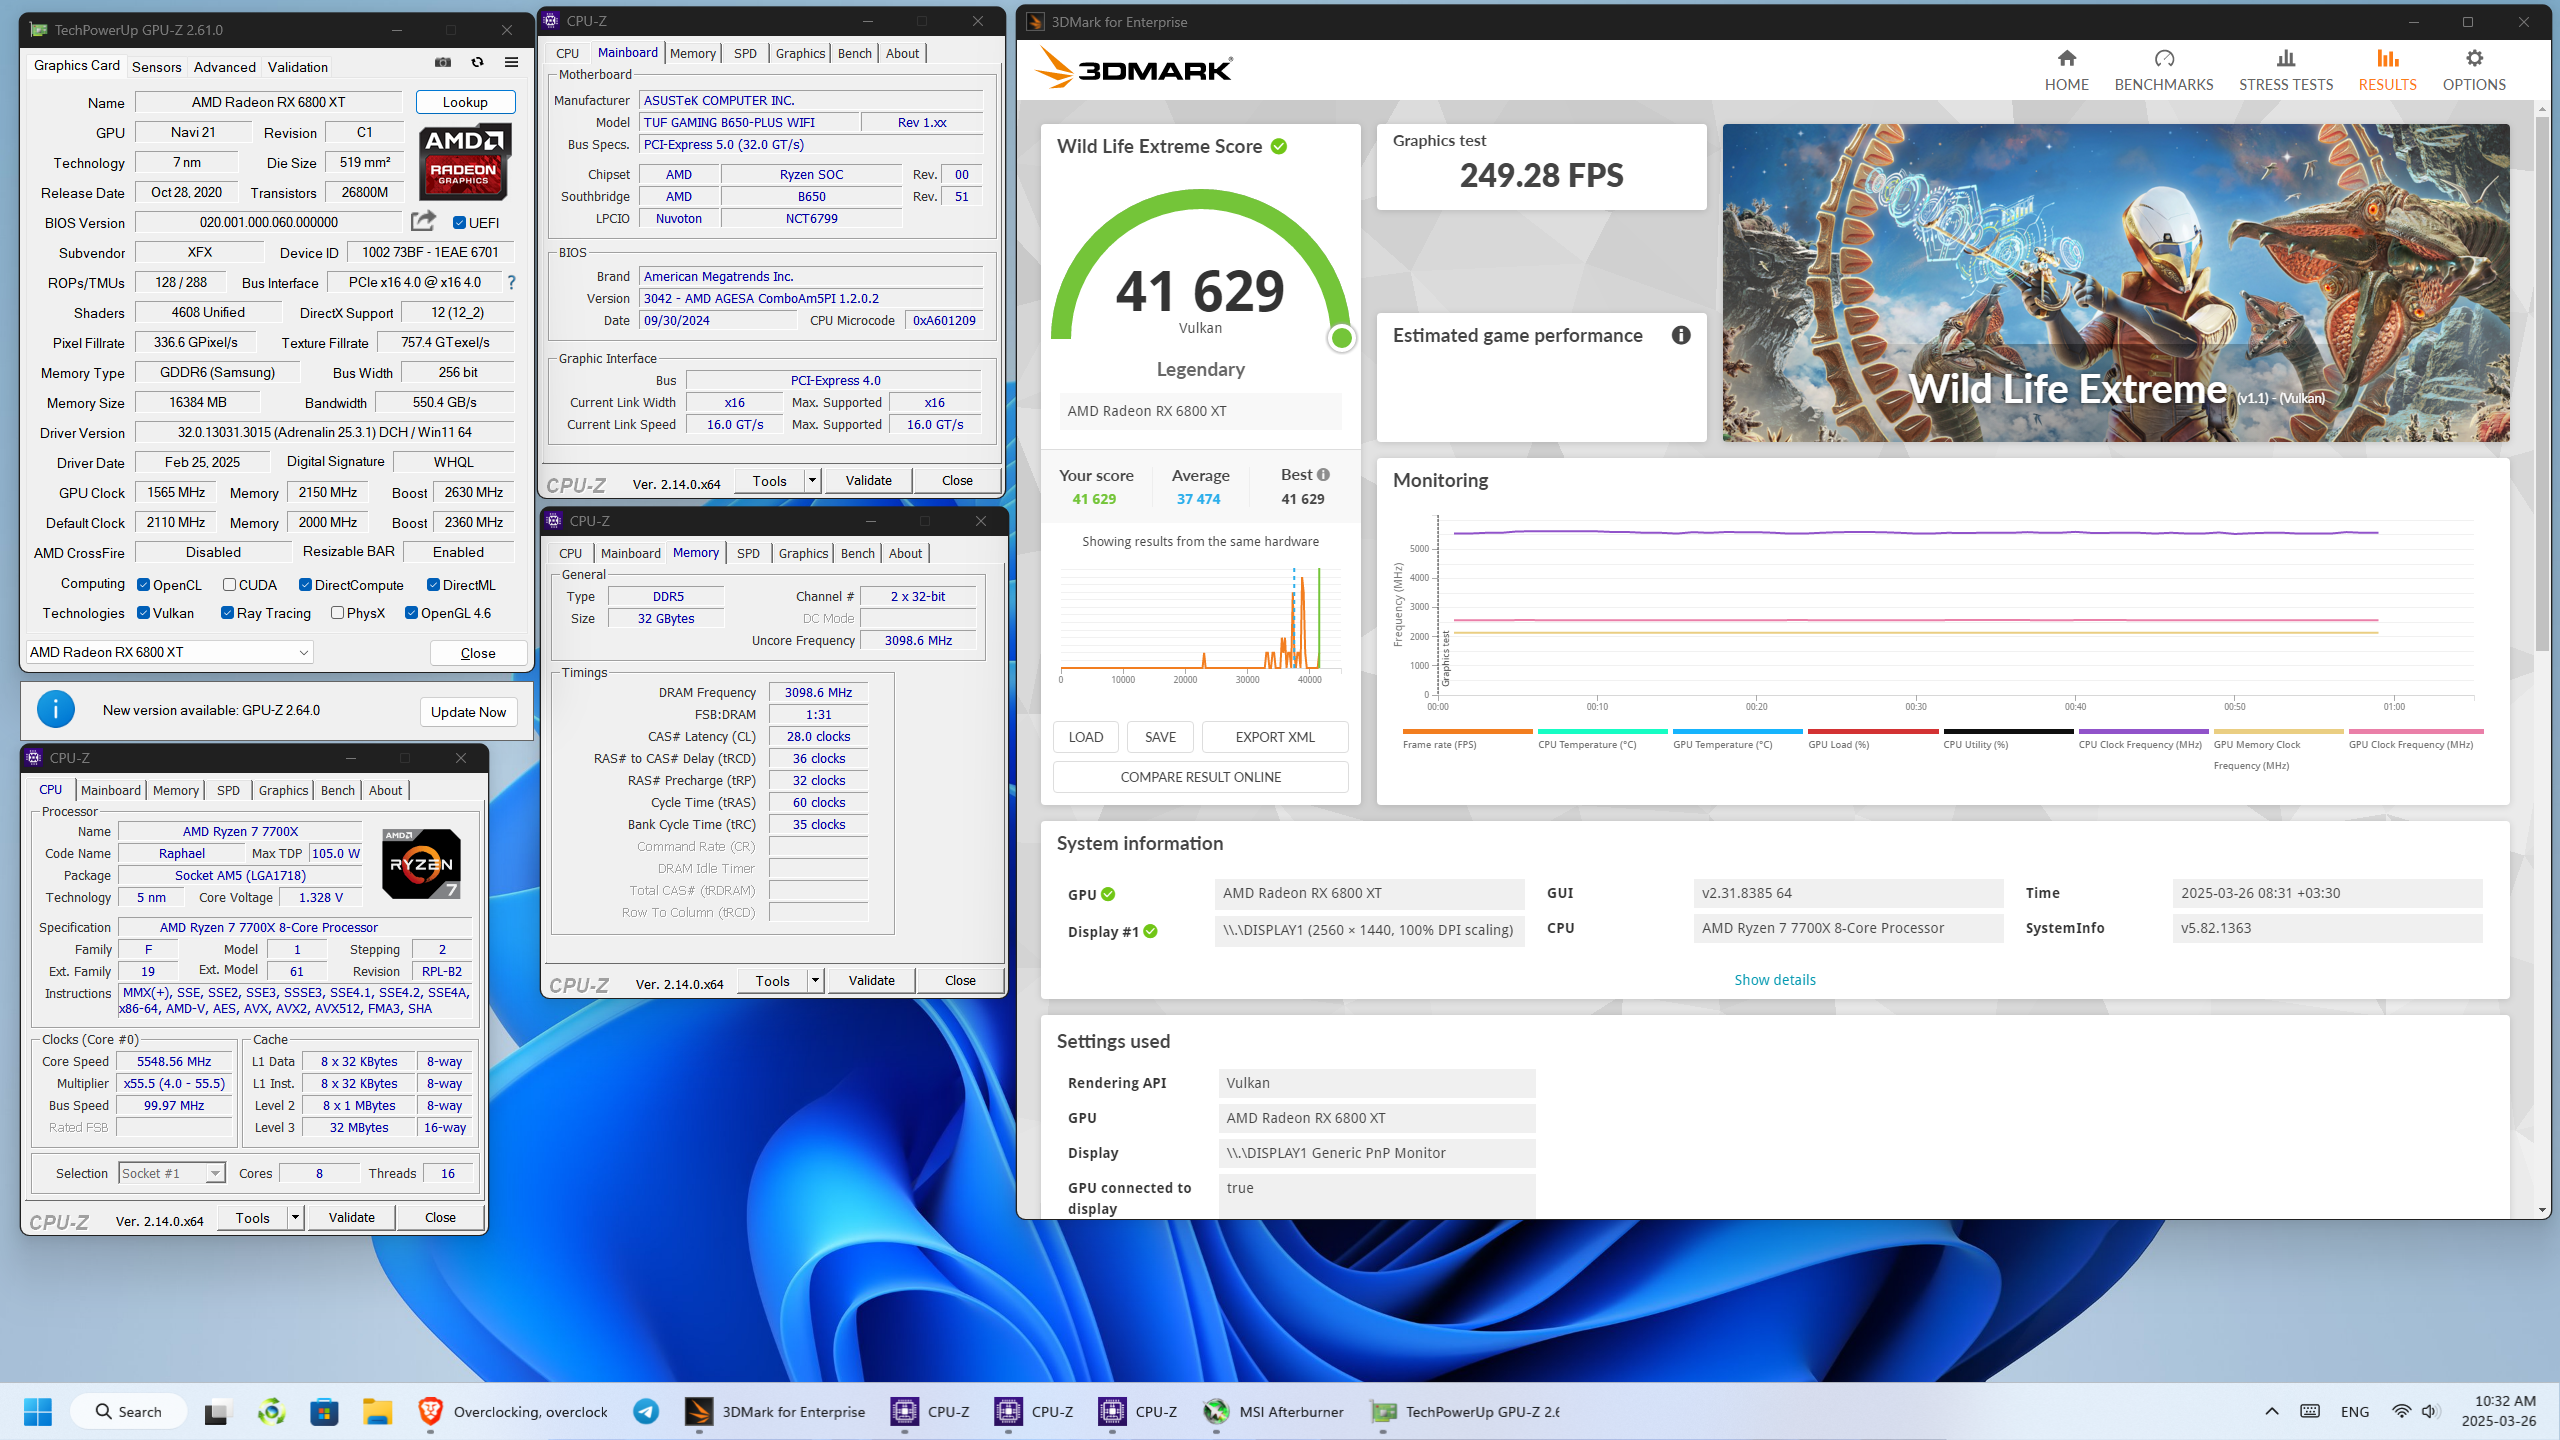Open Graphics tab in bottom-left CPU-Z window
The height and width of the screenshot is (1440, 2560).
click(283, 790)
